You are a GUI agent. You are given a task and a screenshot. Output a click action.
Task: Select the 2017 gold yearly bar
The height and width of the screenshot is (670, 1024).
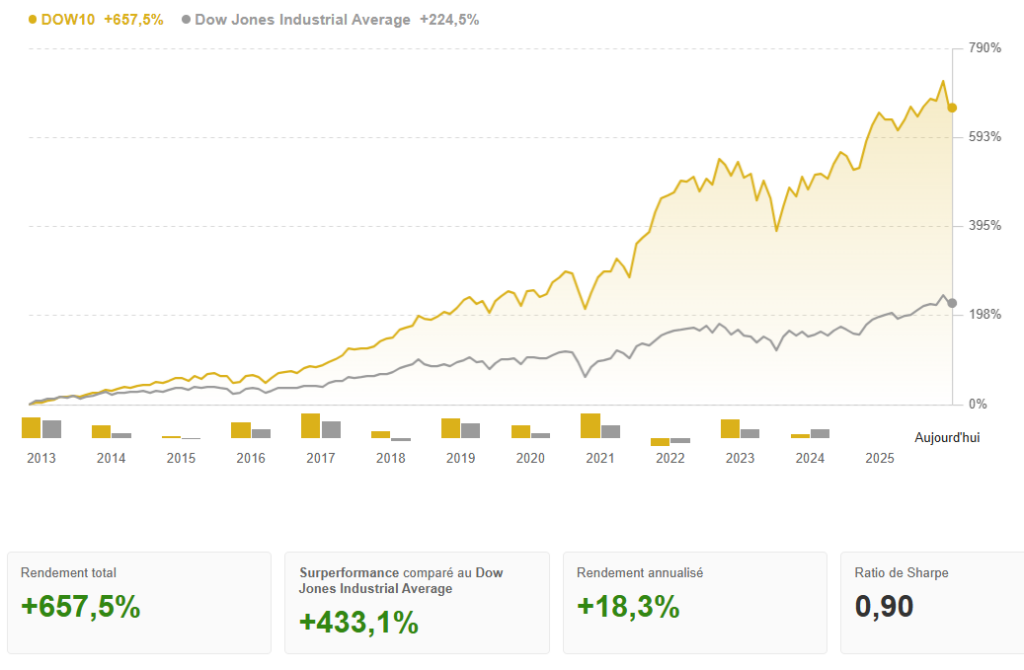point(310,426)
